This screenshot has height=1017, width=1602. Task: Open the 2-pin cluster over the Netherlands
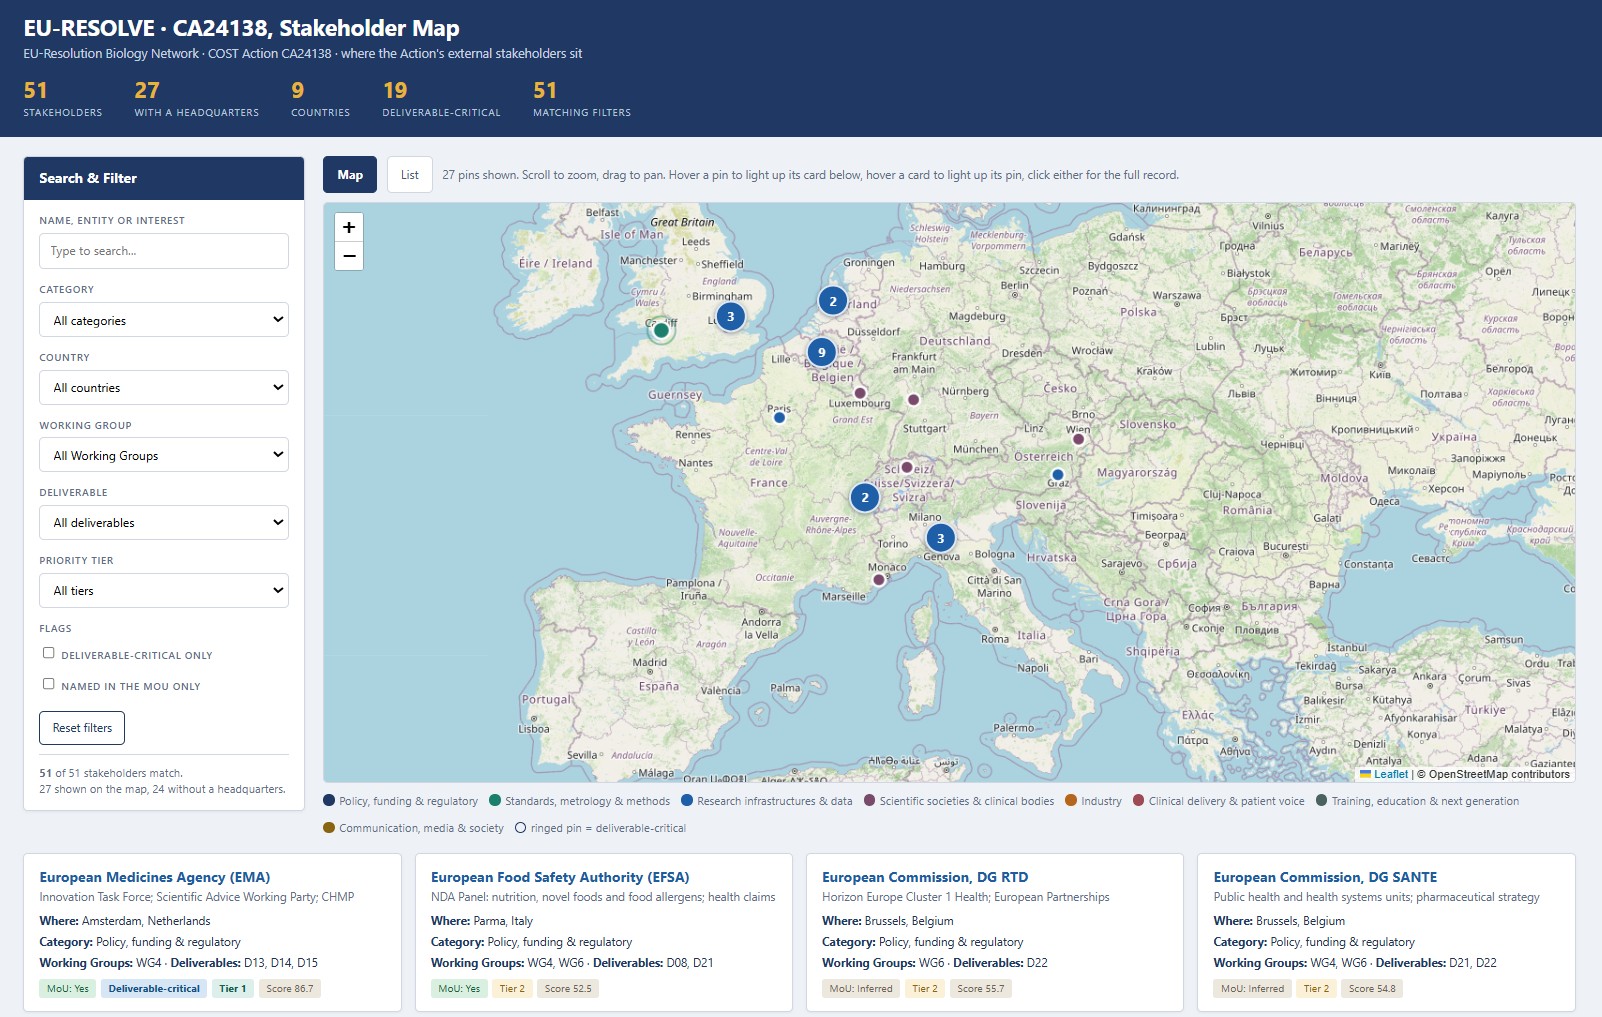(833, 301)
